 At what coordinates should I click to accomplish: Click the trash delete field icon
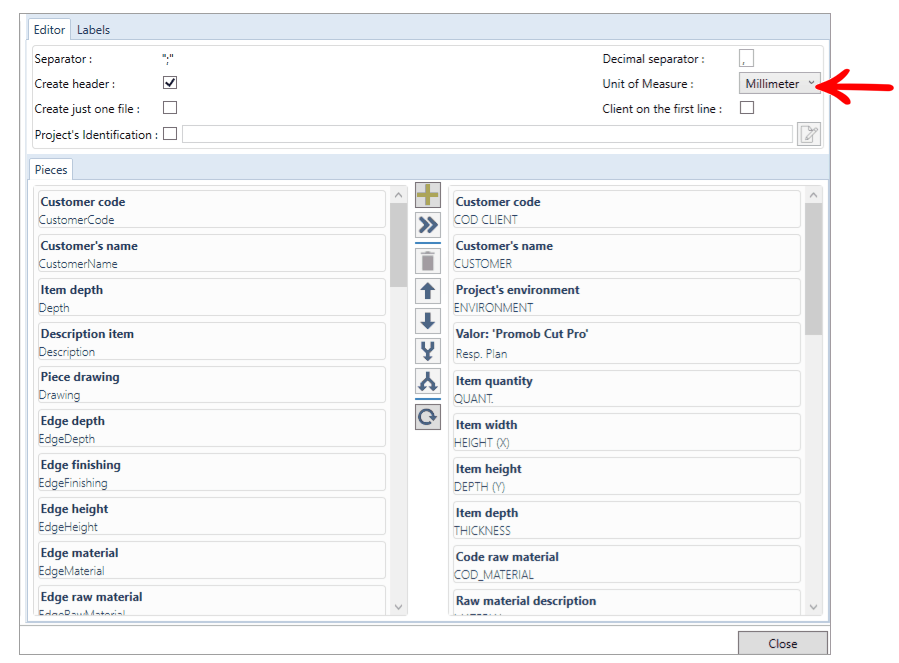pos(428,261)
